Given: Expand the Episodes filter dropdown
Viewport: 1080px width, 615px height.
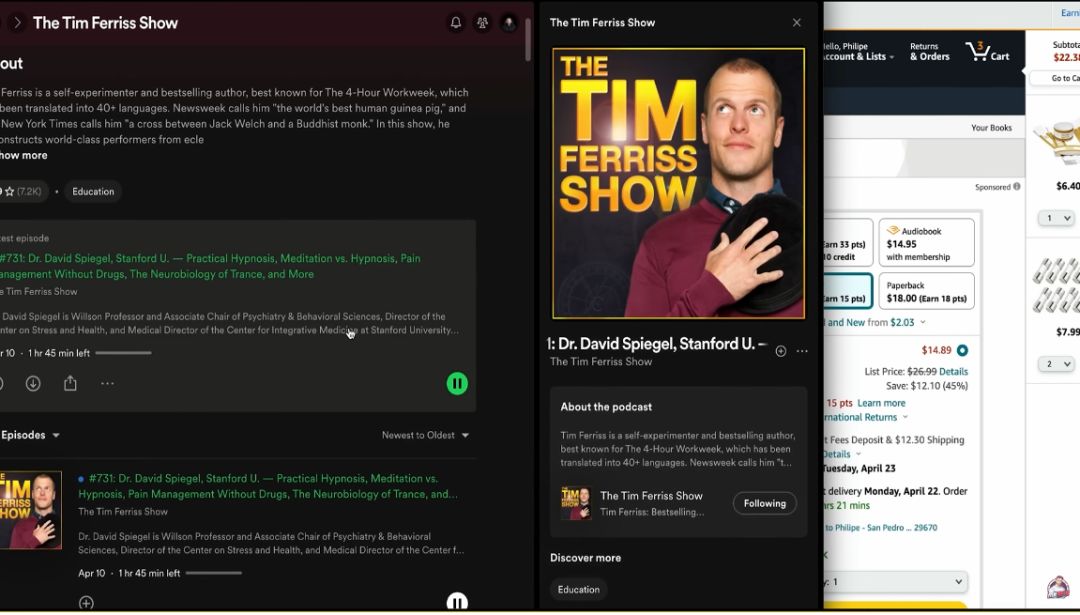Looking at the screenshot, I should [30, 435].
